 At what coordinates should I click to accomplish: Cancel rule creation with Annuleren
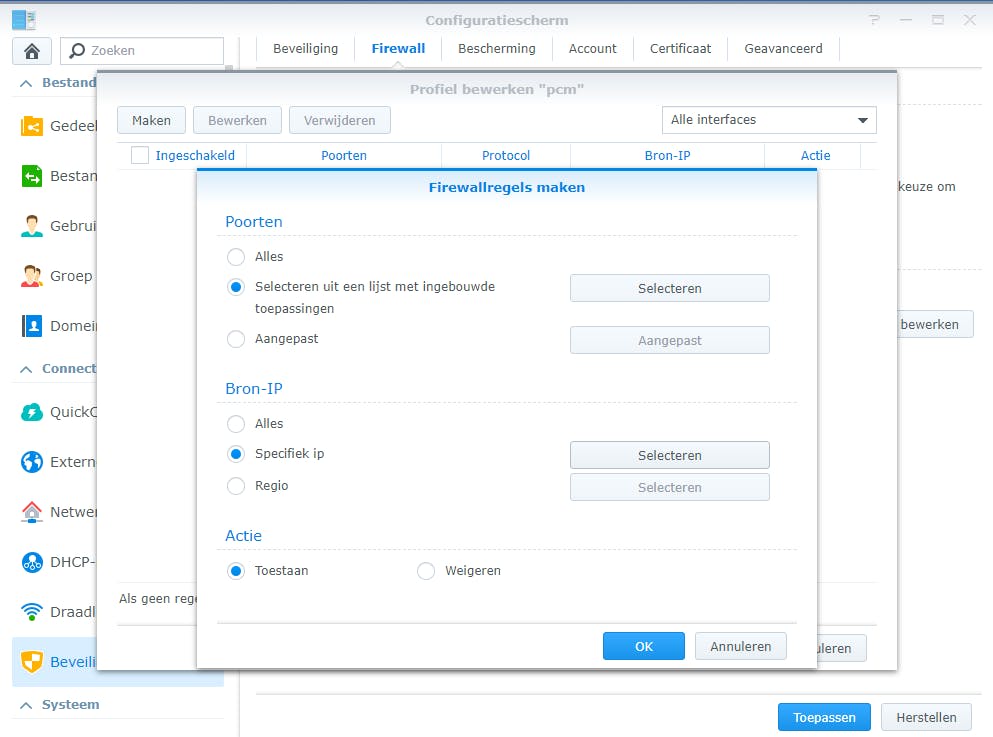[740, 646]
